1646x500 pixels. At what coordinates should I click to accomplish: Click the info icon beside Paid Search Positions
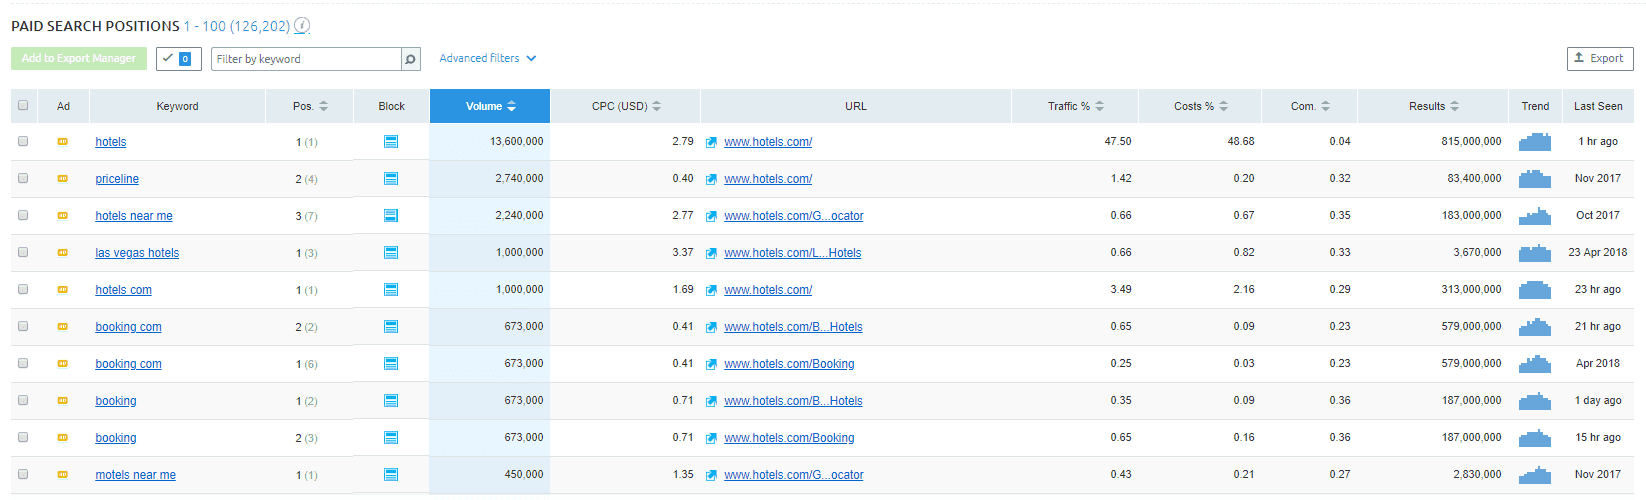click(x=302, y=26)
